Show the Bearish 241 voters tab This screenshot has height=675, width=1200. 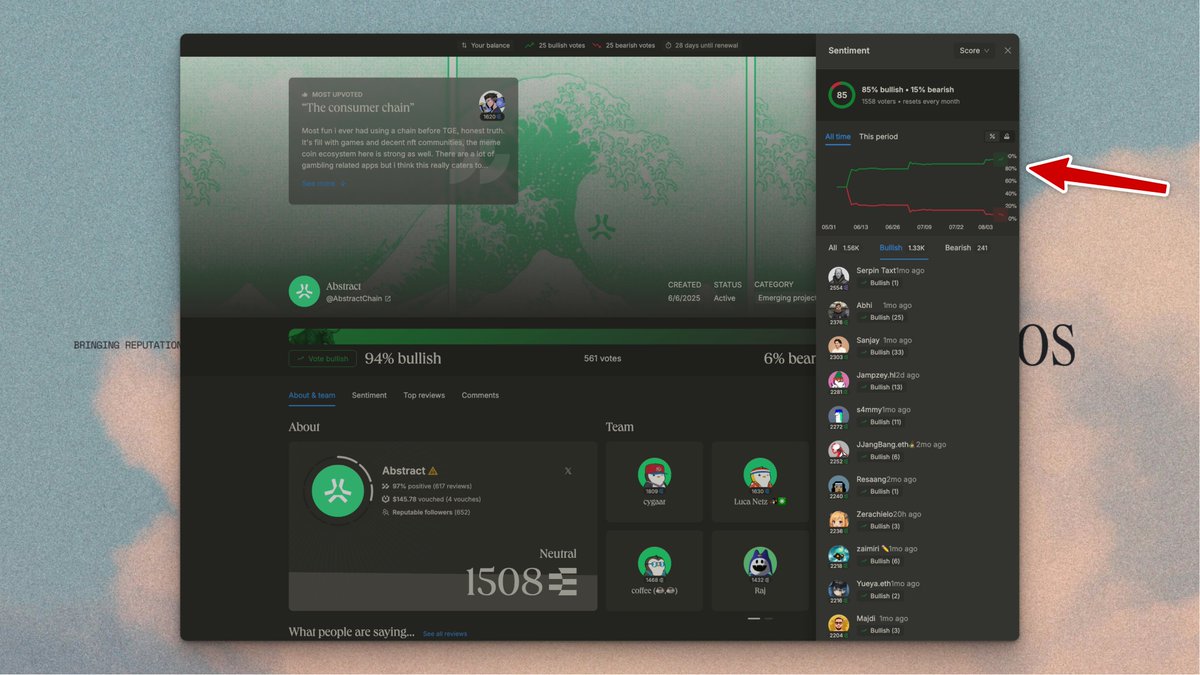coord(966,248)
